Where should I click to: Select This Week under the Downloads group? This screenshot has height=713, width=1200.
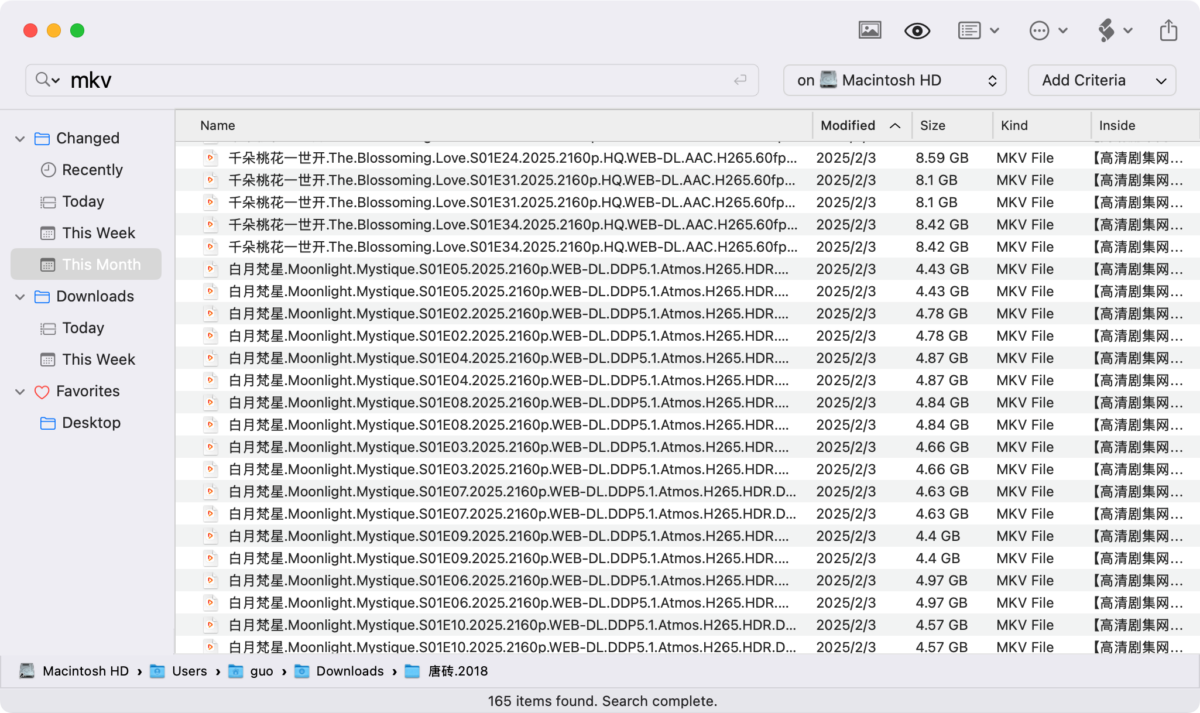click(x=98, y=360)
